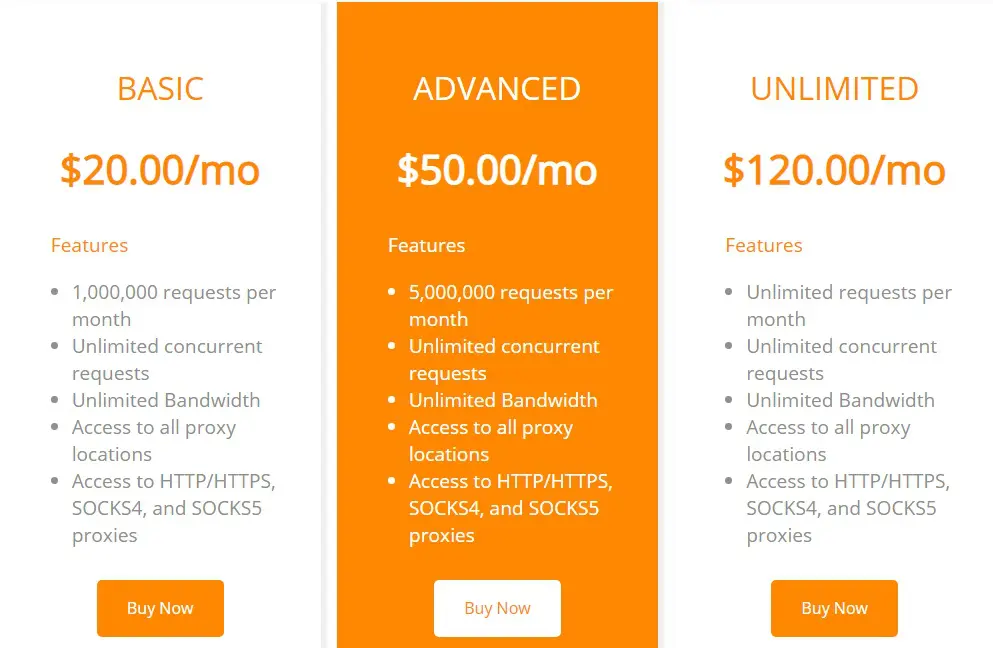Select the BASIC plan heading
Image resolution: width=993 pixels, height=648 pixels.
(160, 89)
